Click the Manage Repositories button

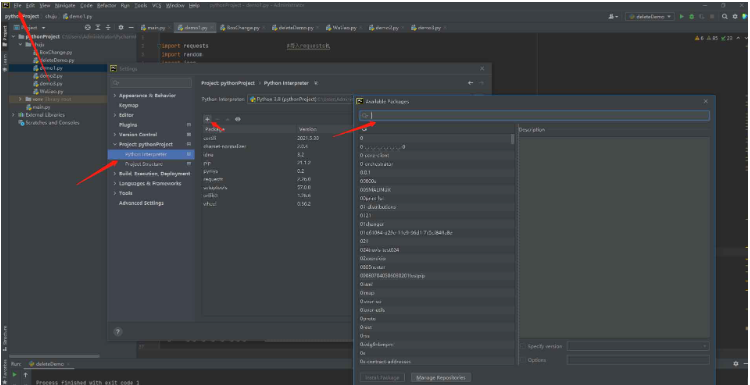[x=441, y=377]
